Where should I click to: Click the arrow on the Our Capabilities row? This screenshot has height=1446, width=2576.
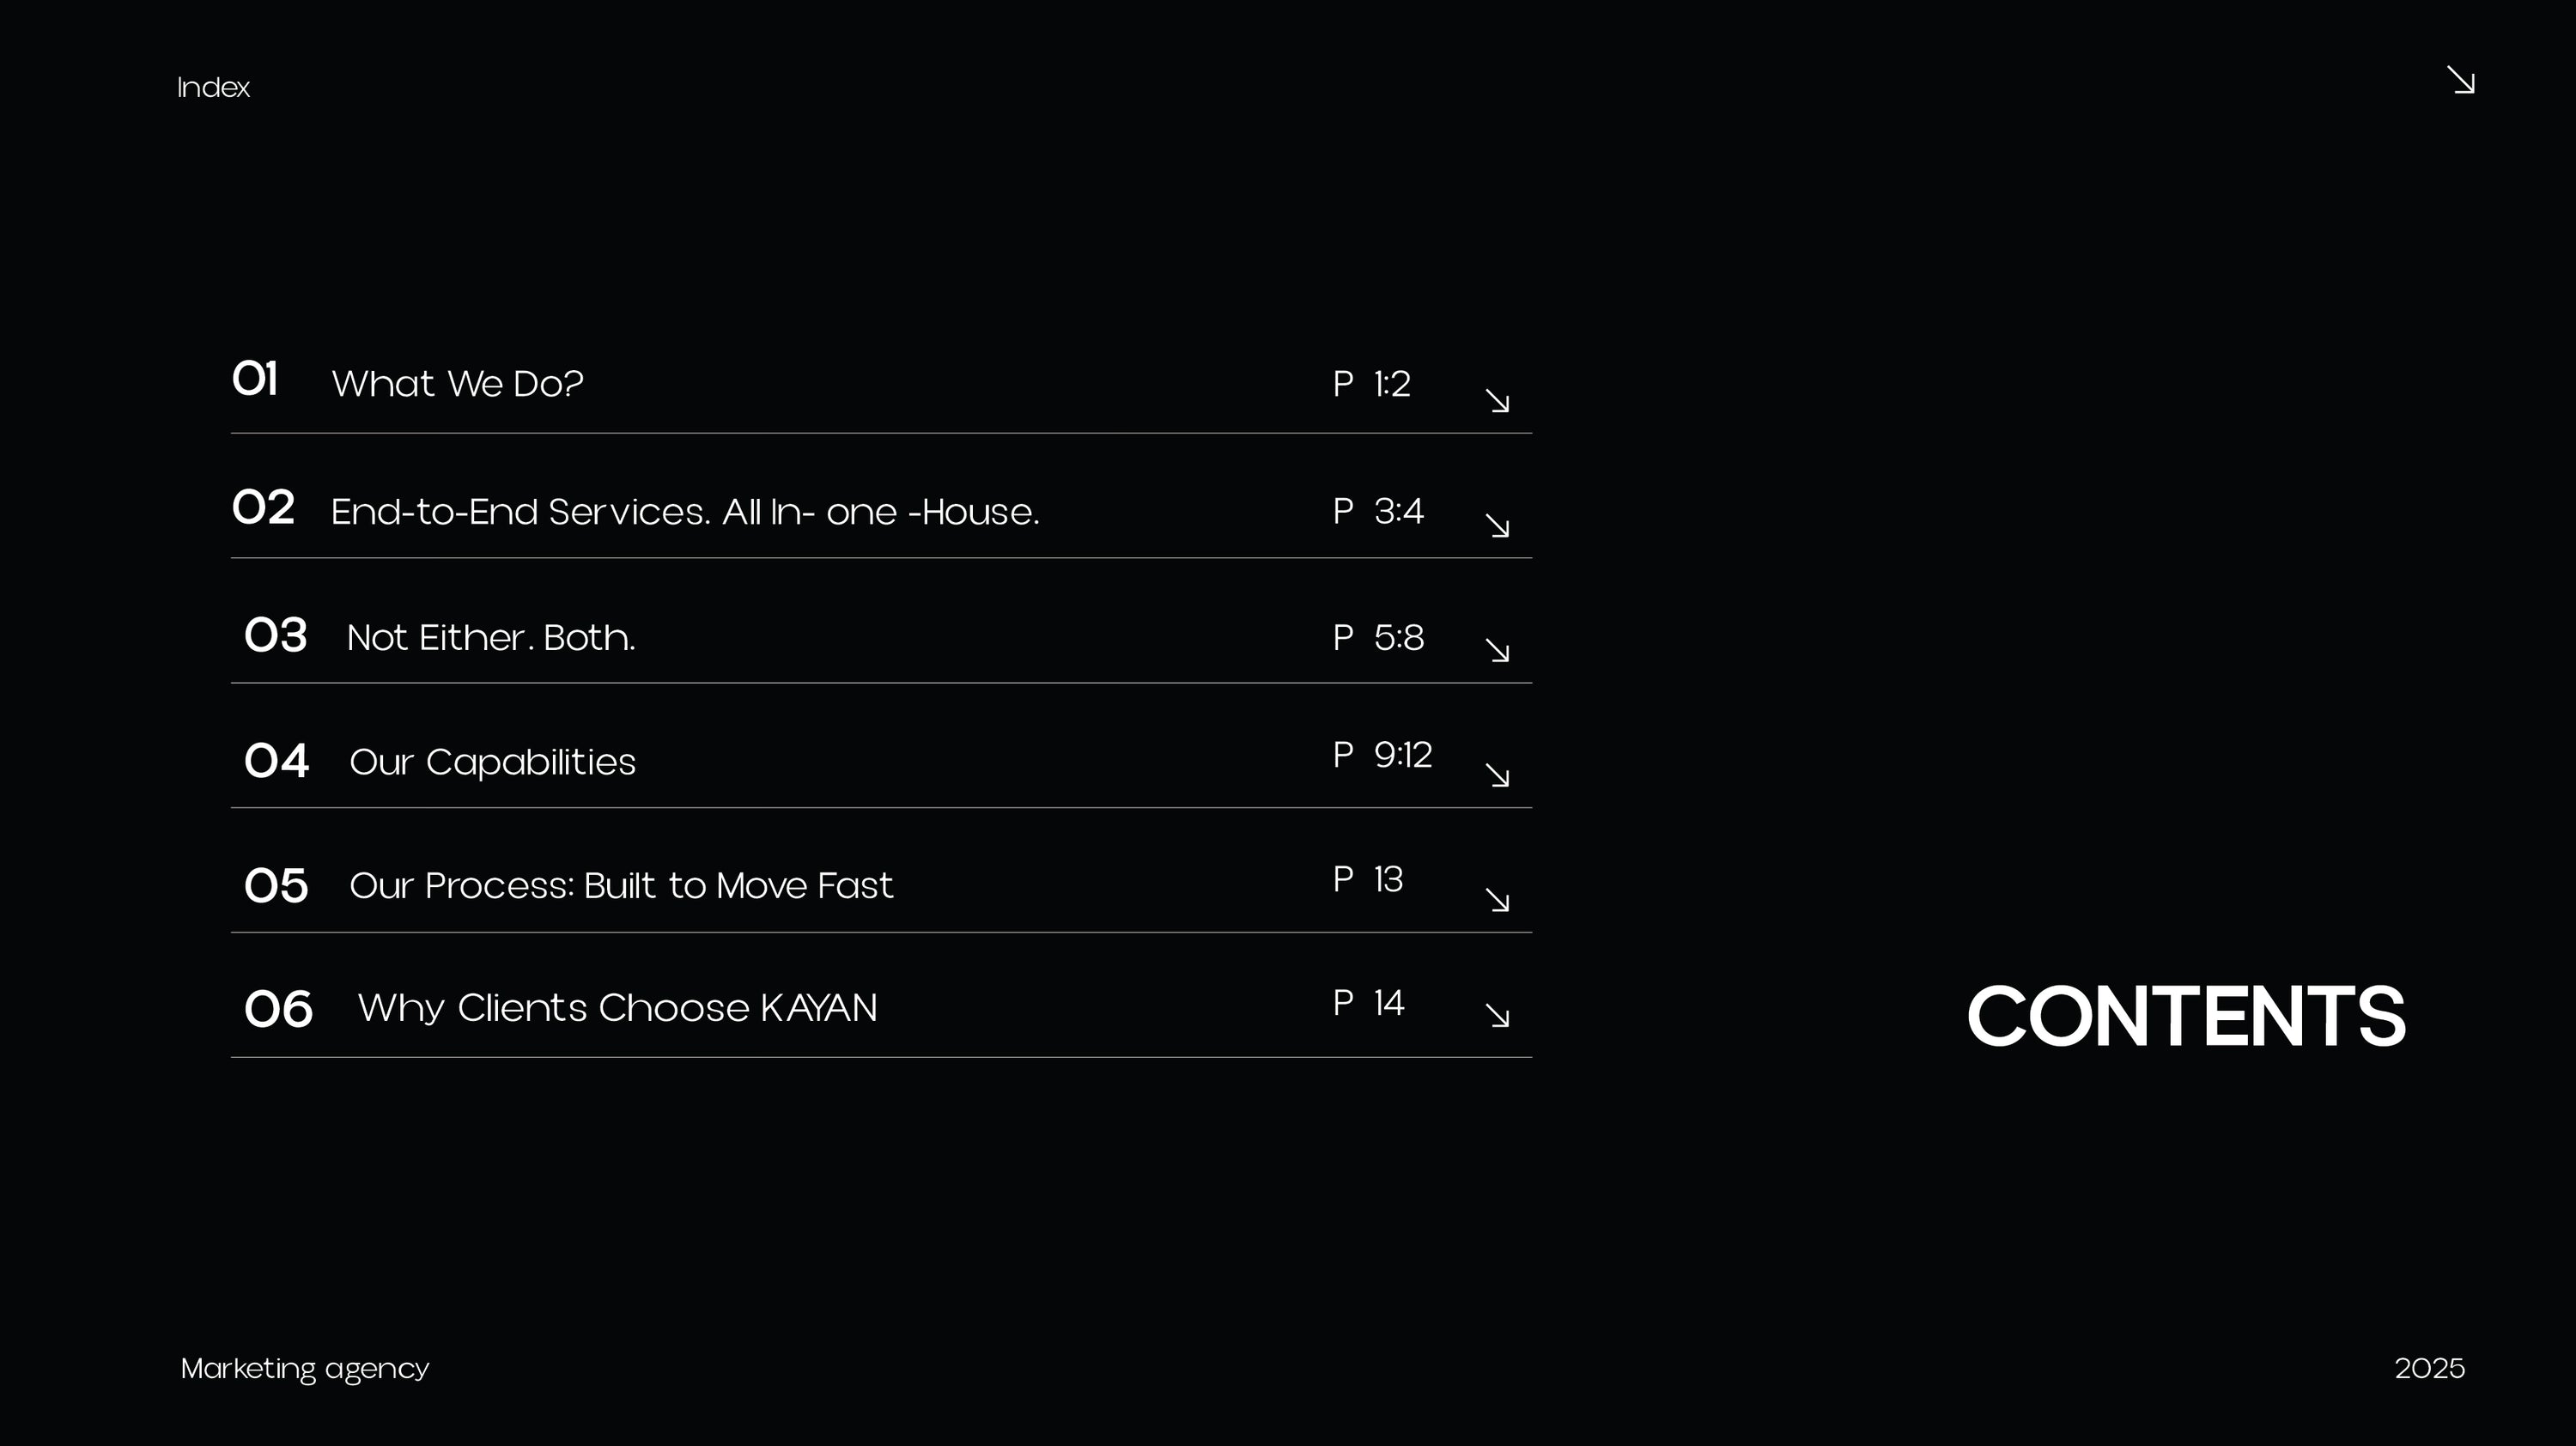point(1497,775)
